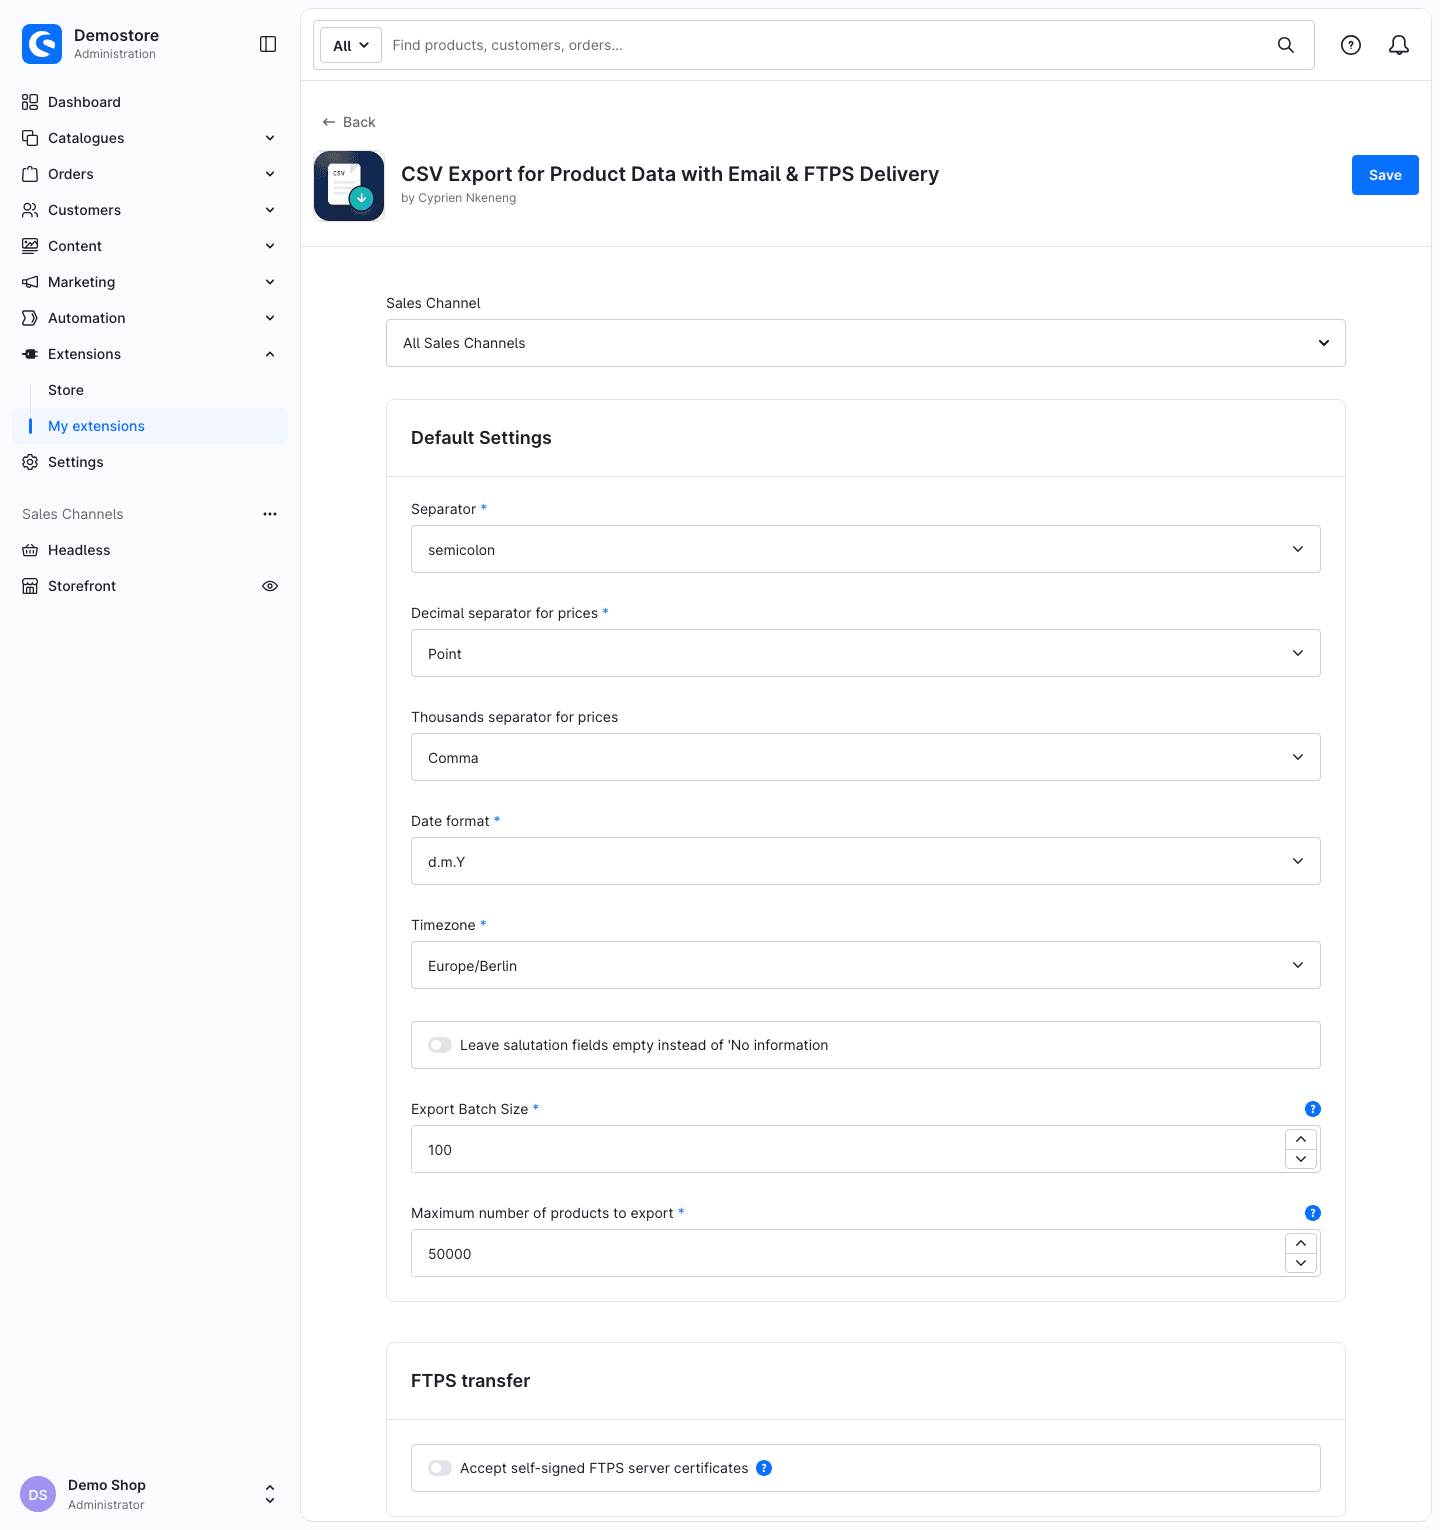Show help for maximum products to export

tap(1313, 1213)
